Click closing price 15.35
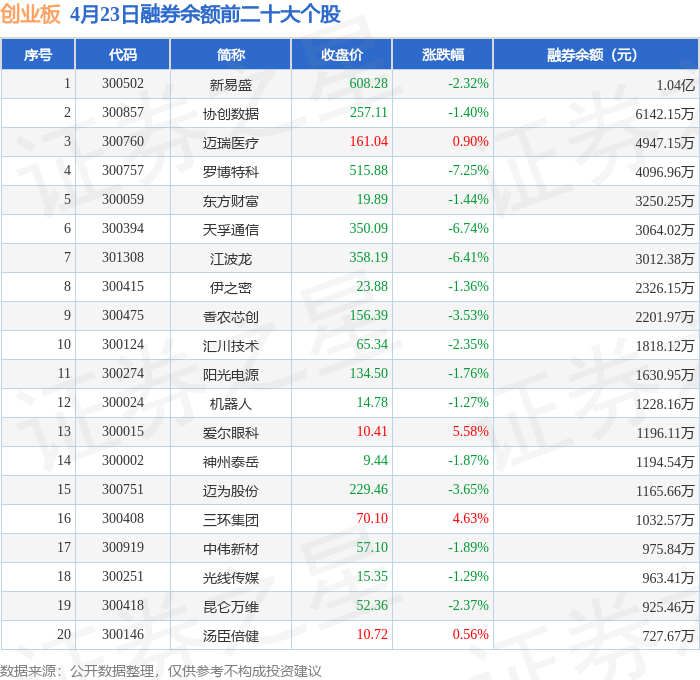 (x=372, y=577)
